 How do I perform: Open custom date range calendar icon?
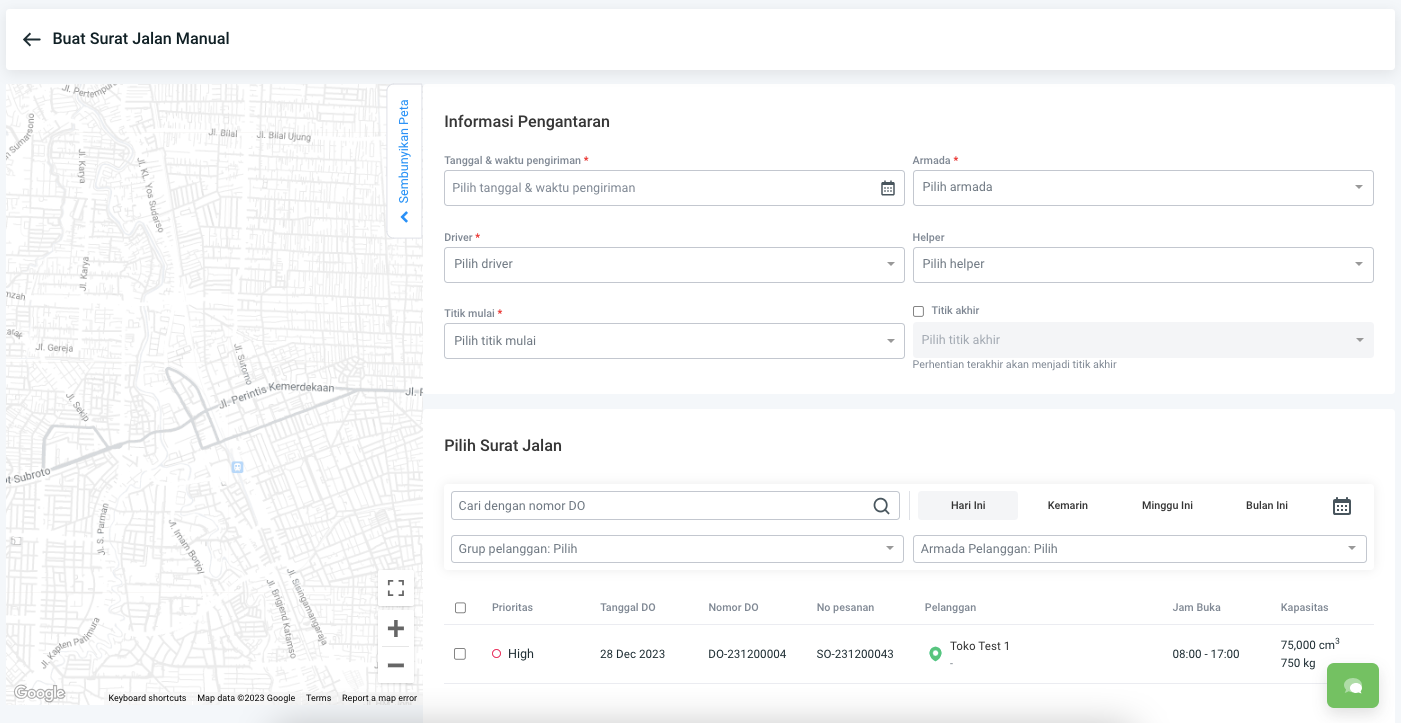[1342, 506]
